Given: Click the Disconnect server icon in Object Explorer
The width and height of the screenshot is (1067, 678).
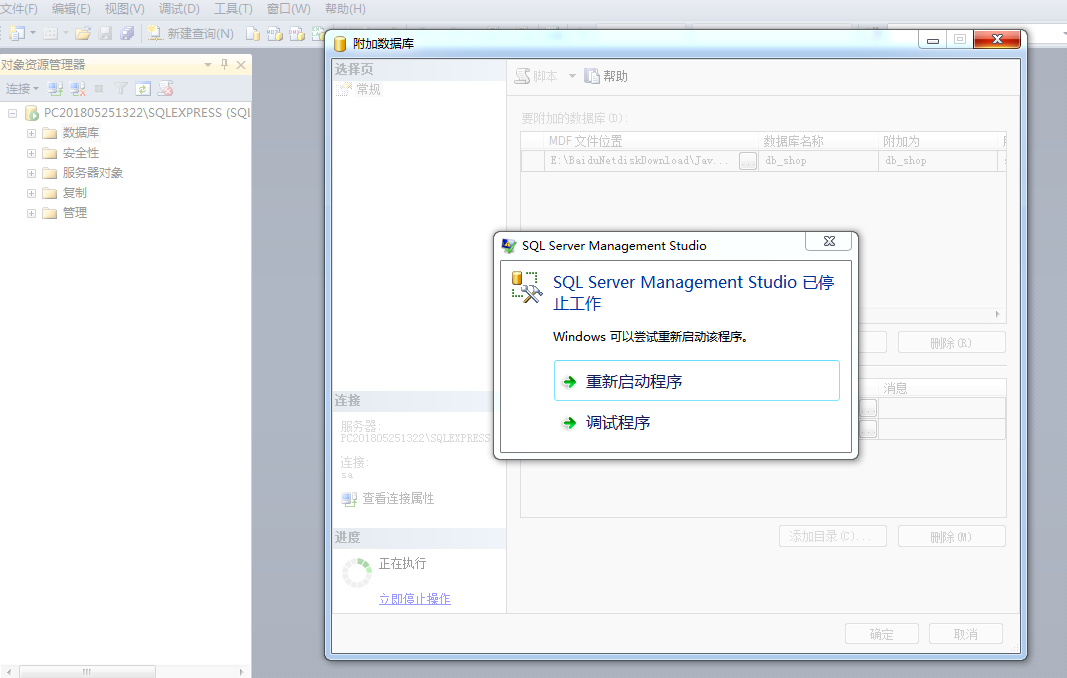Looking at the screenshot, I should [x=78, y=88].
